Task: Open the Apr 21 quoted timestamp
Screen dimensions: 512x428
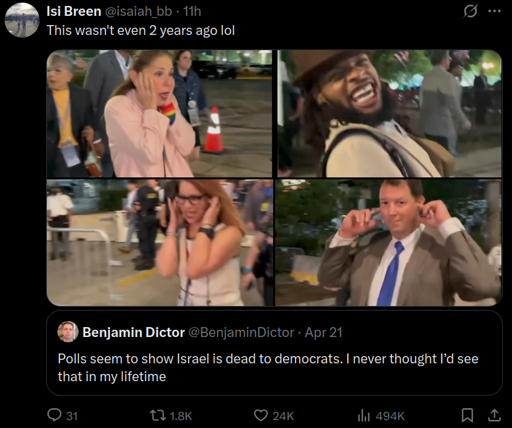Action: (x=324, y=332)
